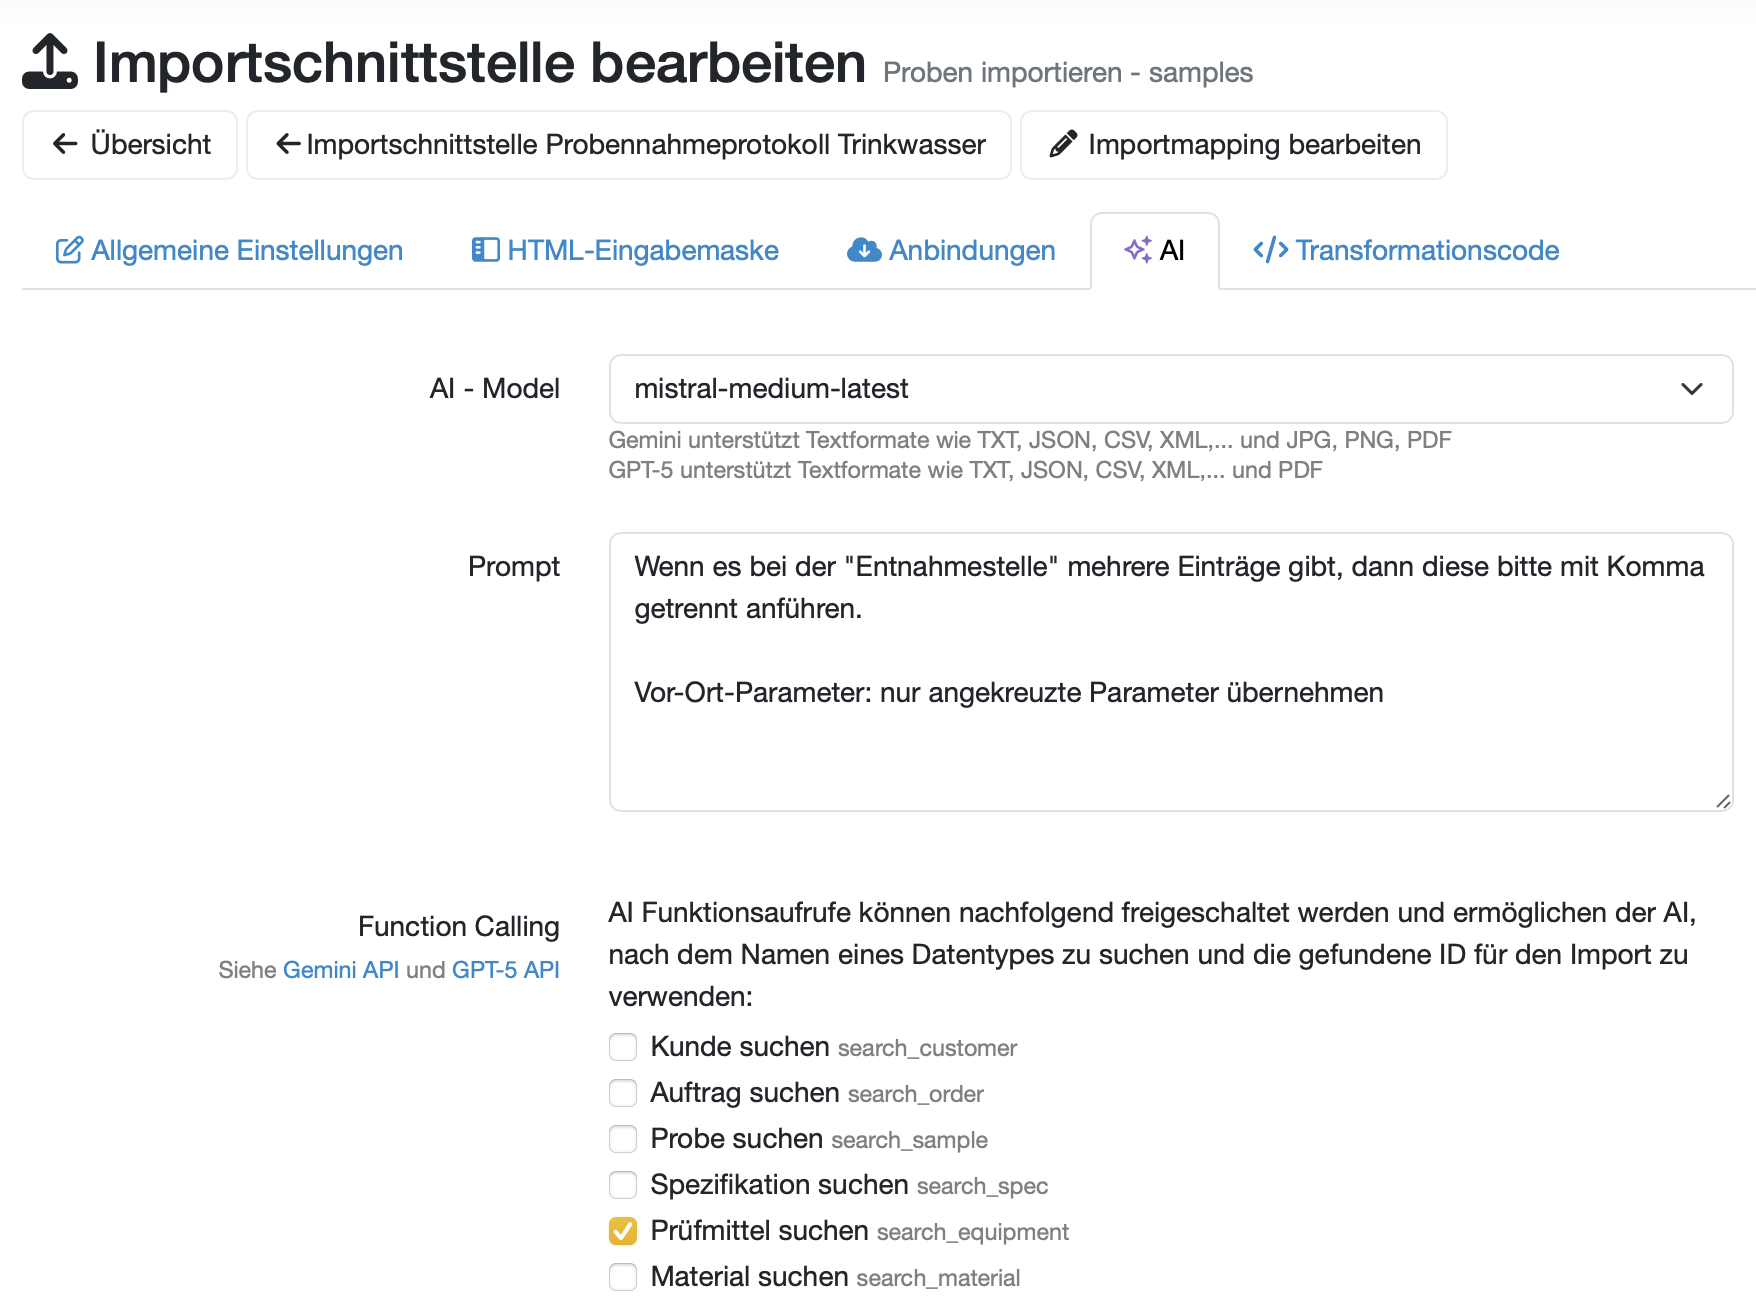Click the cloud download icon beside Anbindungen
Viewport: 1756px width, 1310px height.
tap(864, 250)
